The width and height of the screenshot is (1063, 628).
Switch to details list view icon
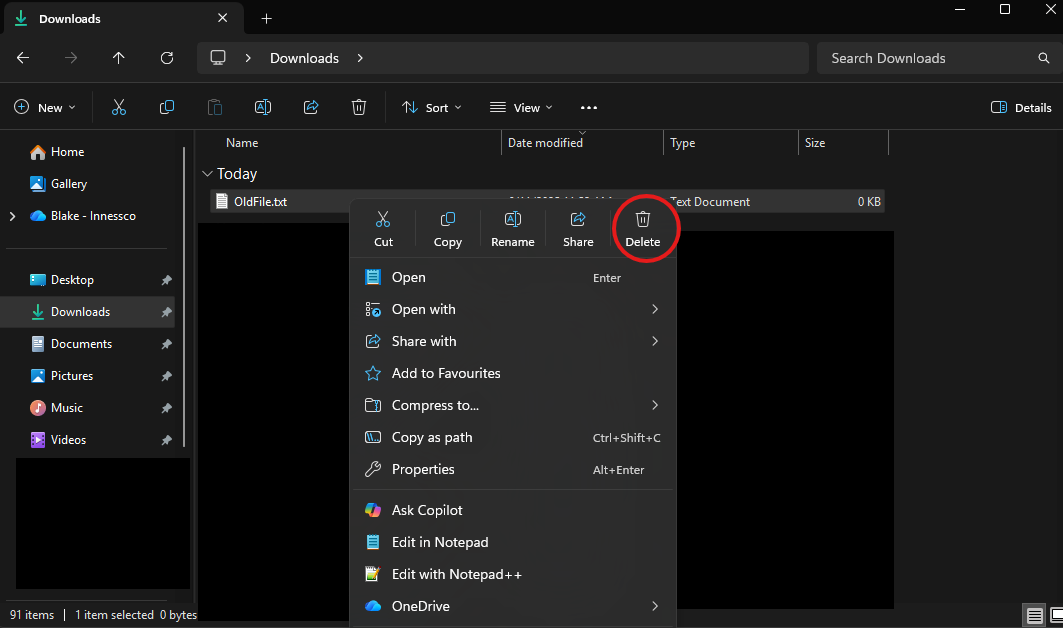[x=1035, y=616]
